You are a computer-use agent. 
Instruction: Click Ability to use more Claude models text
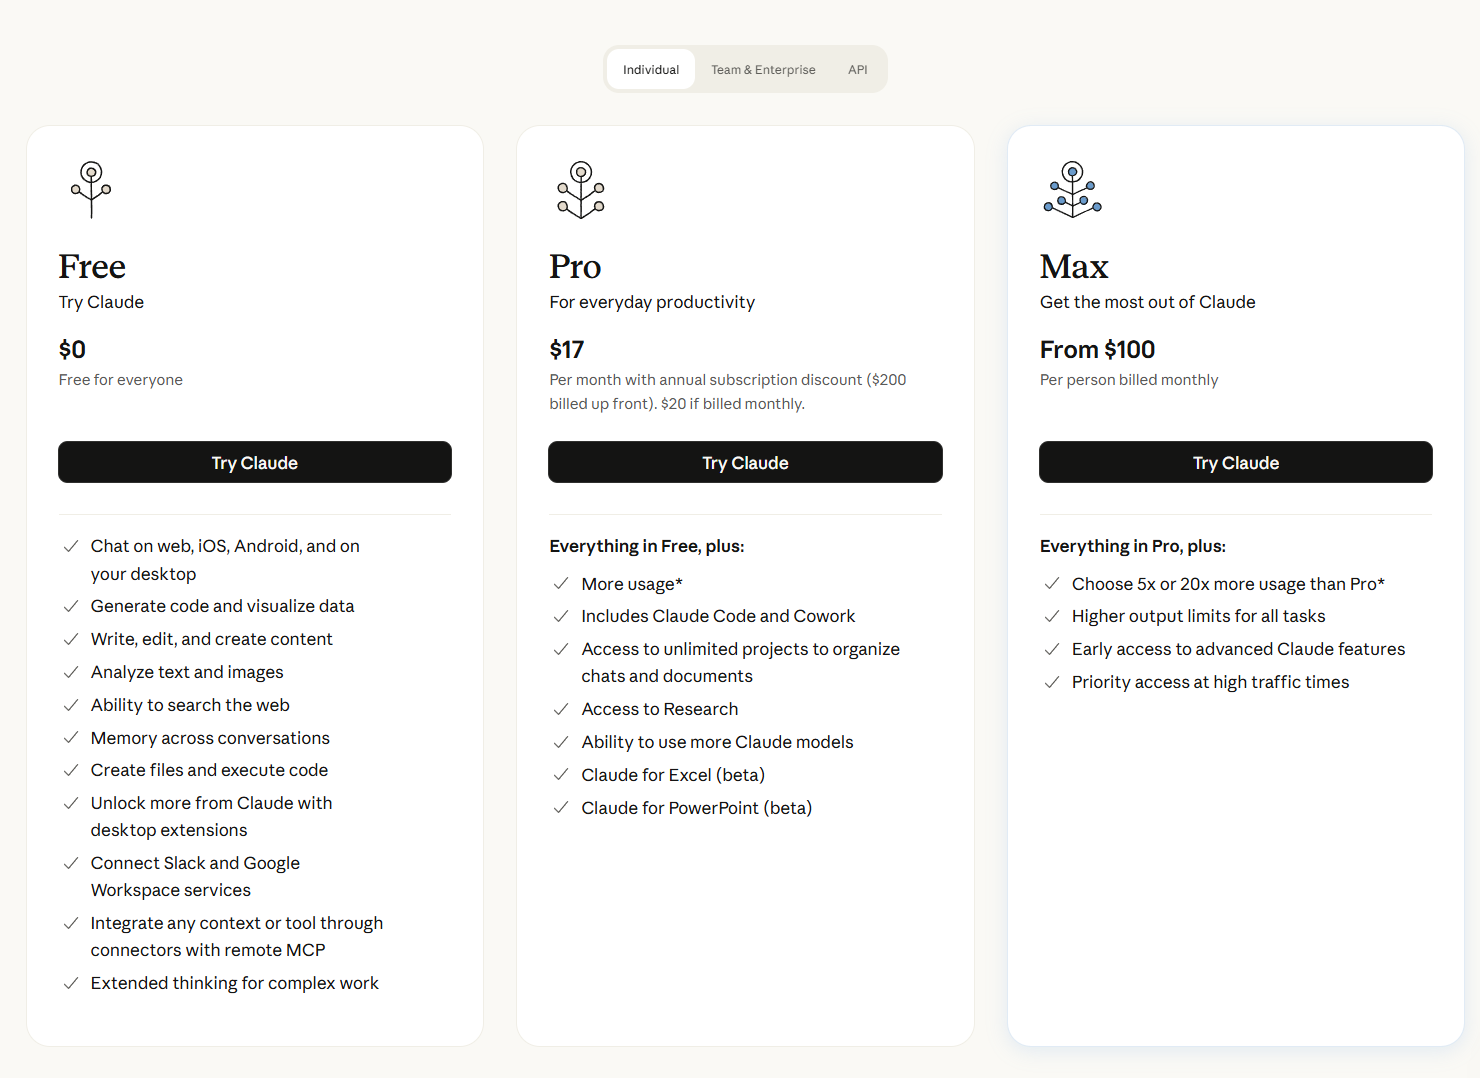[717, 742]
